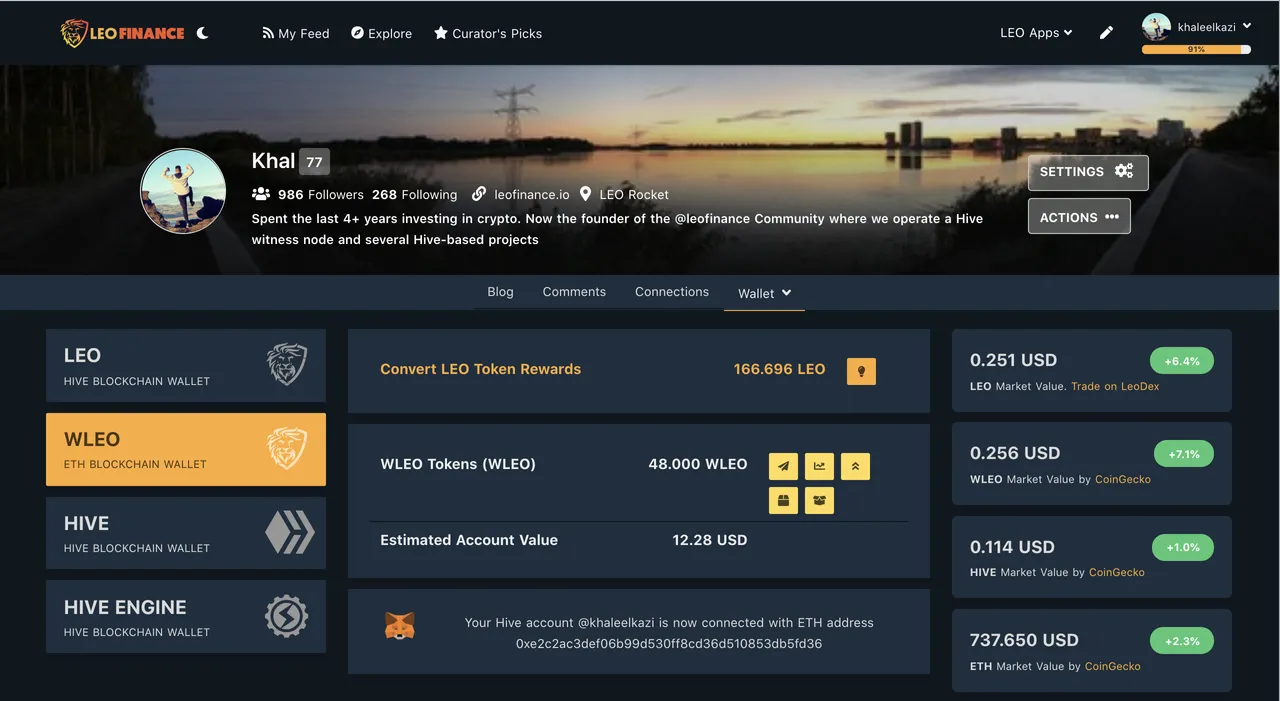1280x701 pixels.
Task: Open CoinGecko link for WLEO
Action: [x=1123, y=479]
